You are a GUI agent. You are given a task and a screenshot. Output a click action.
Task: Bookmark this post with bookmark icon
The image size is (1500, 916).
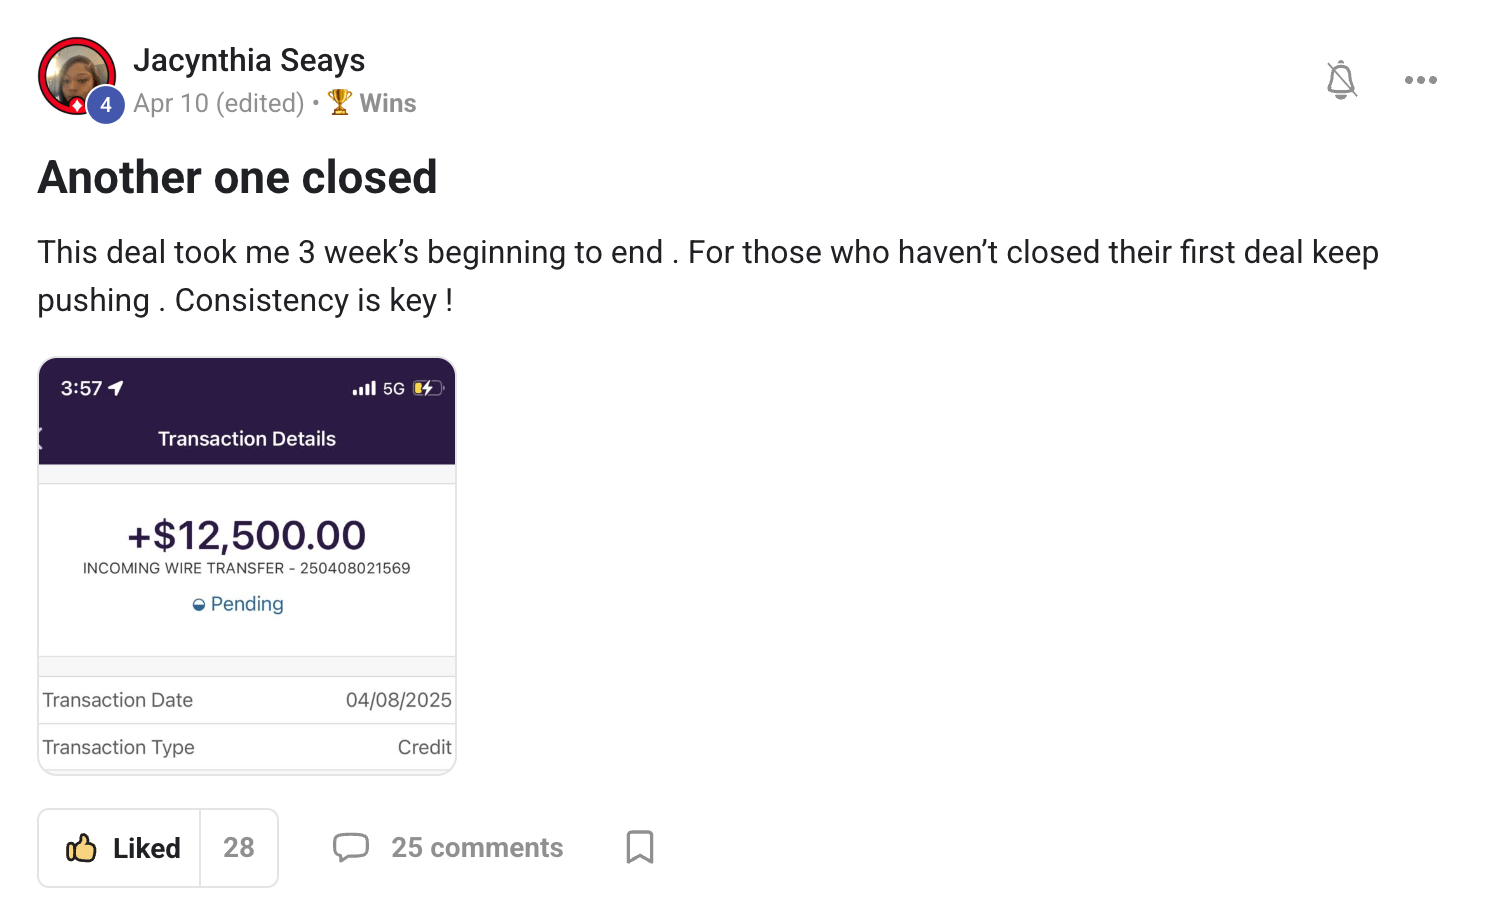coord(640,847)
